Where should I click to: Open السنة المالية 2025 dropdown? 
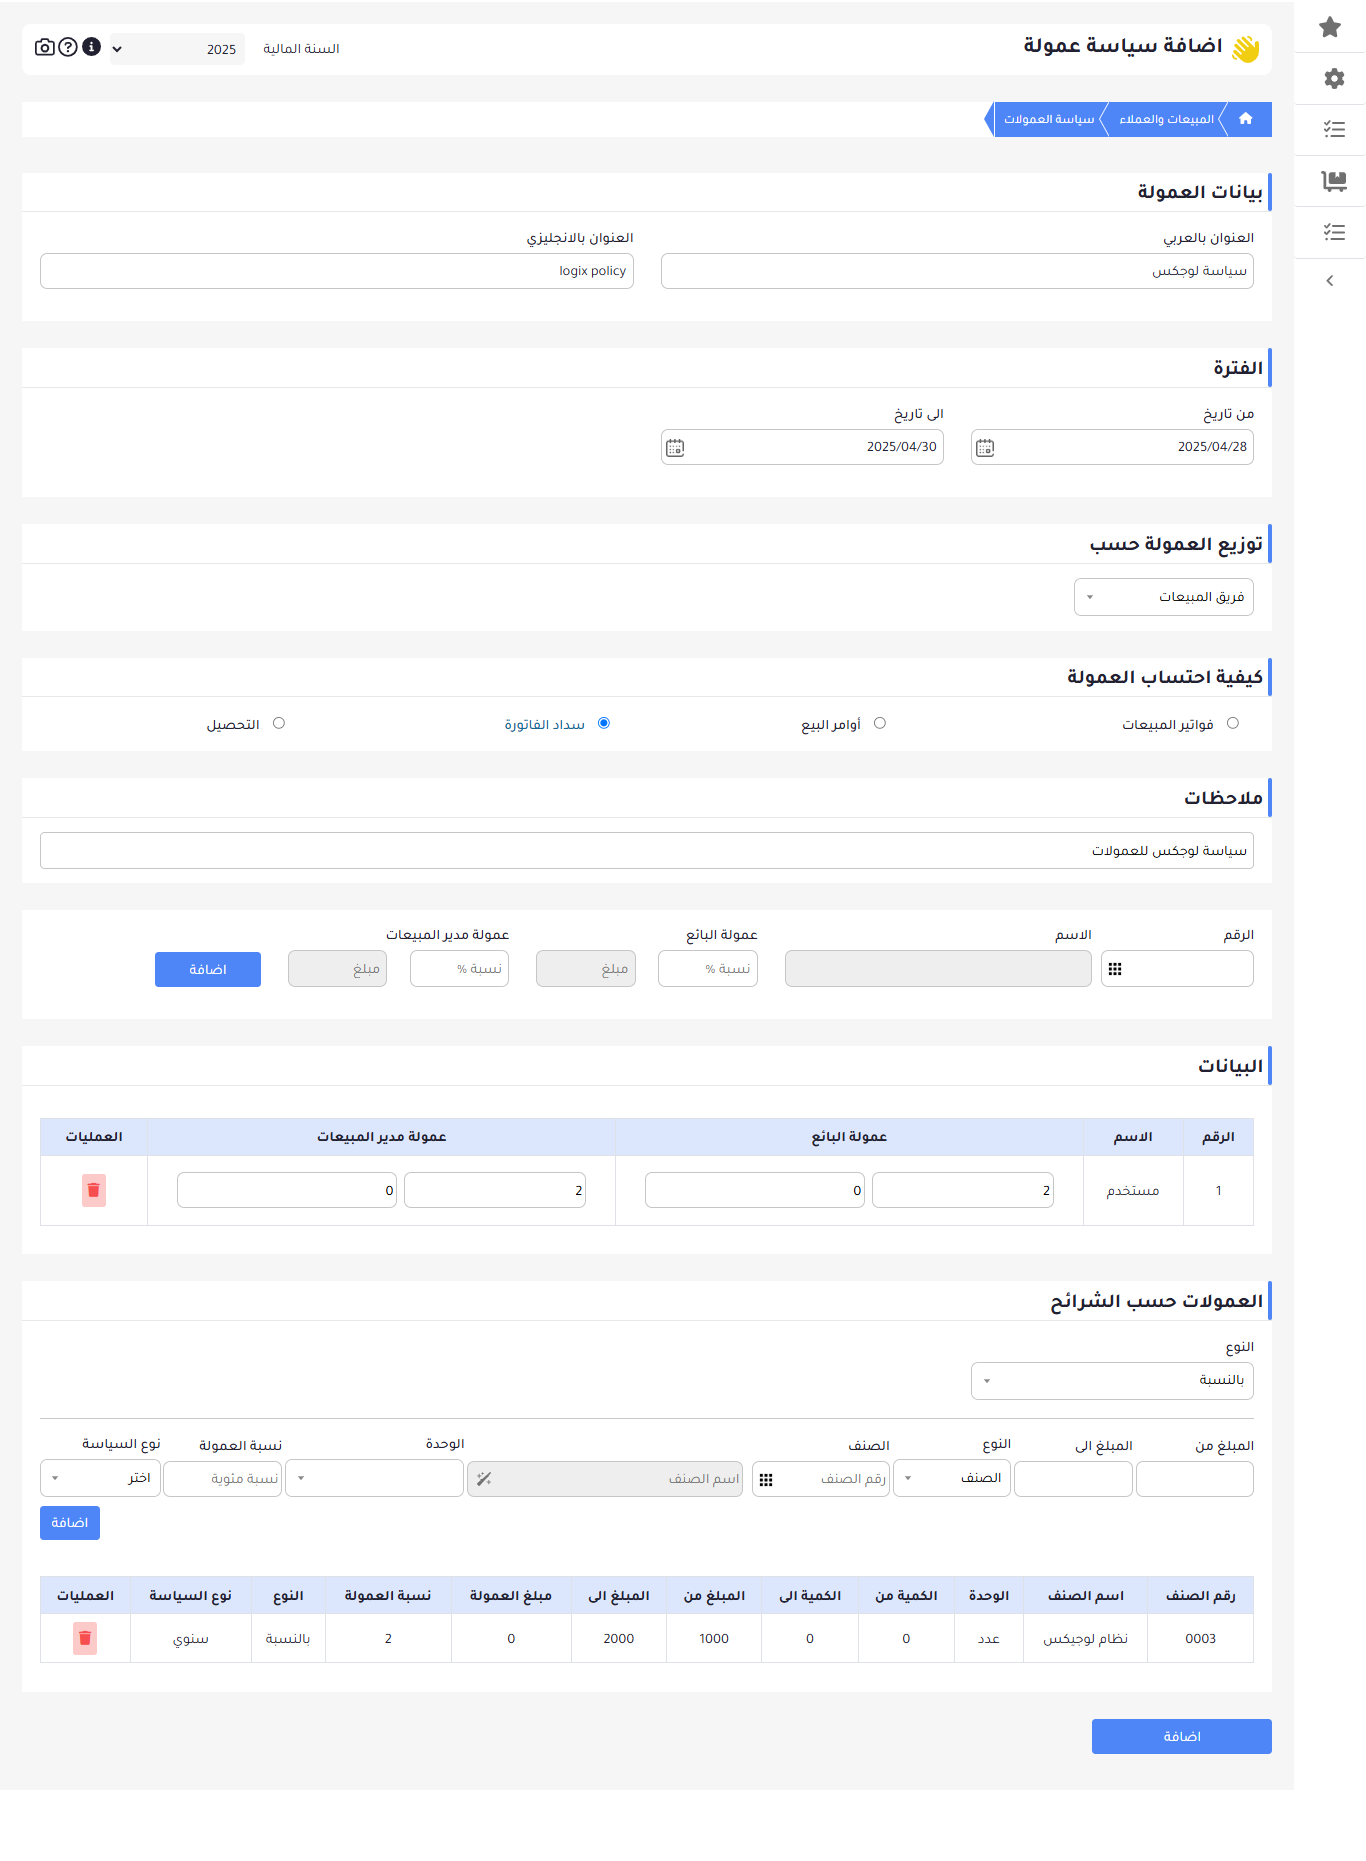click(177, 49)
